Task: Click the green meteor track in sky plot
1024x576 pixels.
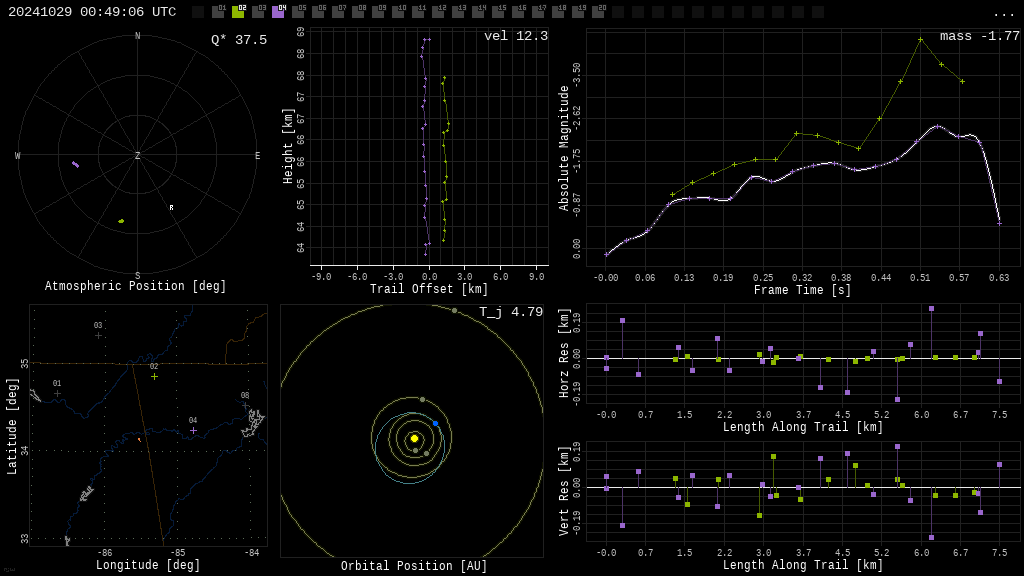Action: pyautogui.click(x=121, y=221)
